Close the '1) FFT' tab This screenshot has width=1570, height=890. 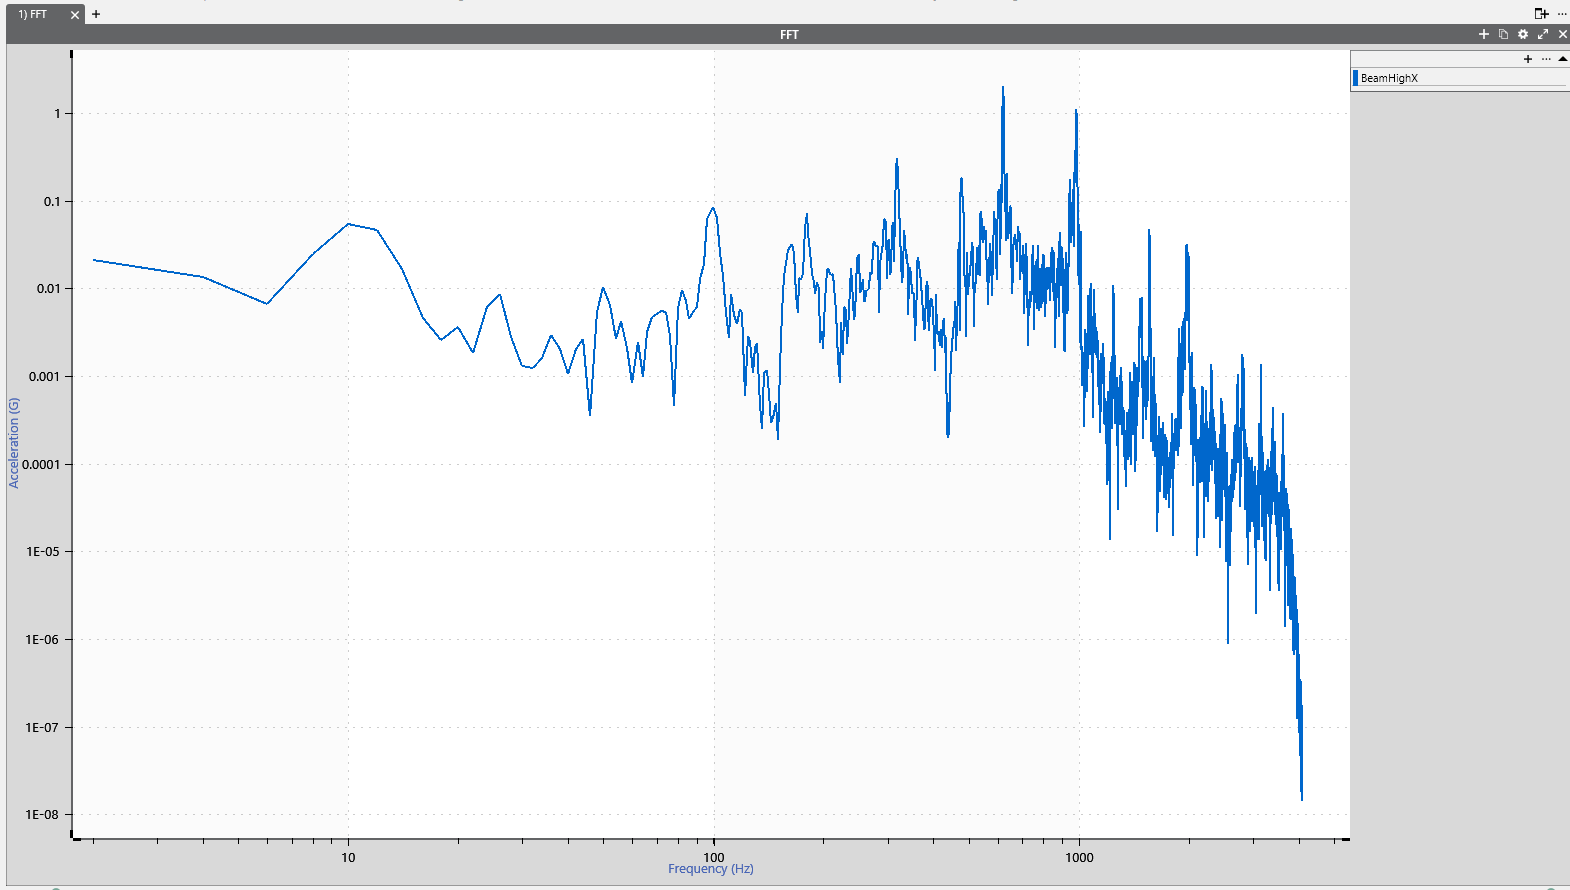click(x=75, y=15)
